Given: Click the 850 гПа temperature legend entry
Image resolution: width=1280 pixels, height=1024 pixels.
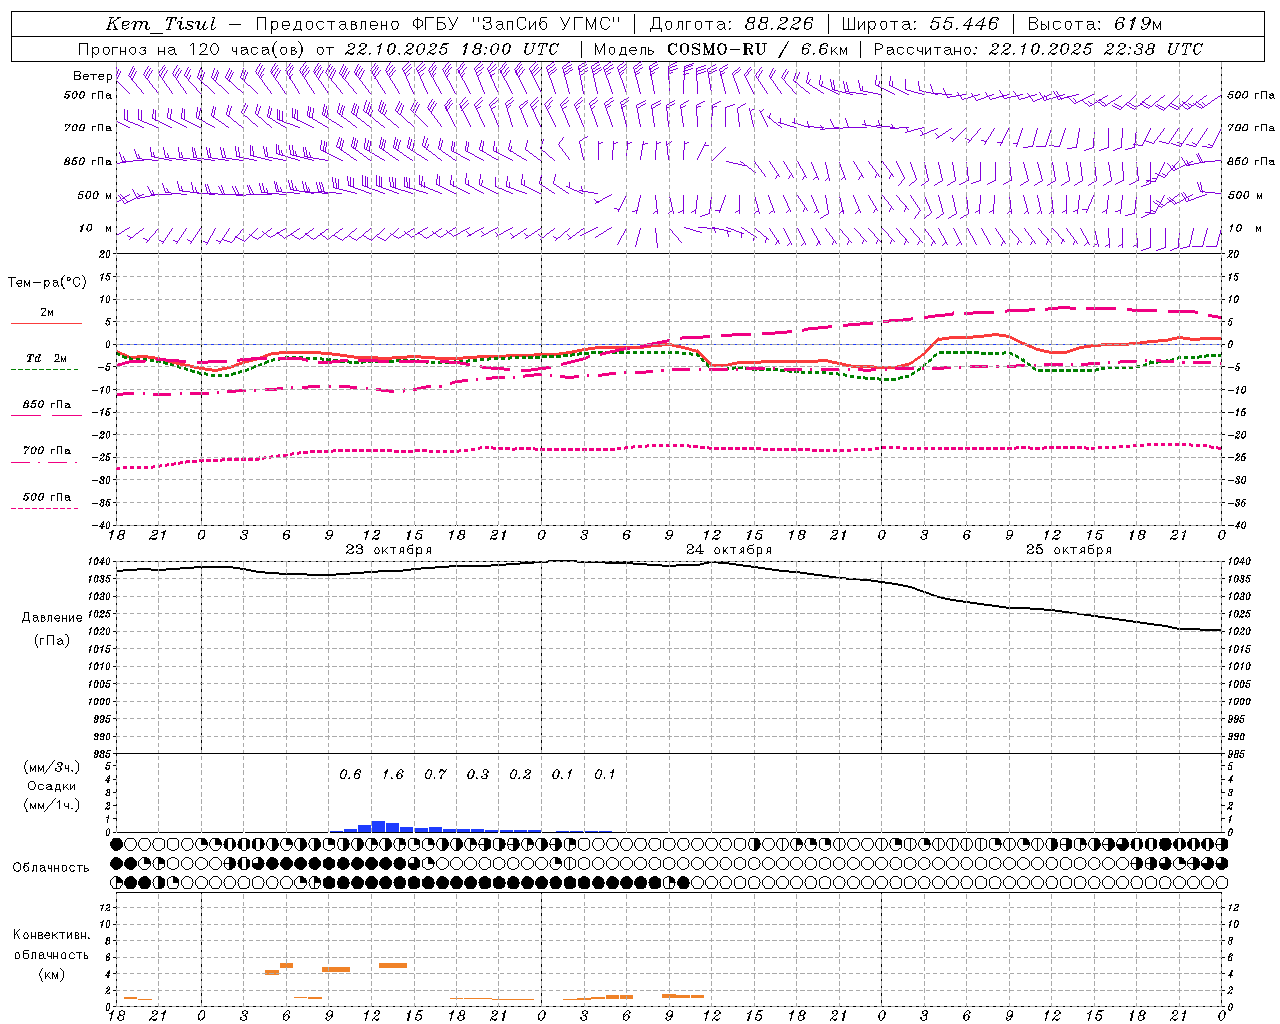Looking at the screenshot, I should 46,405.
